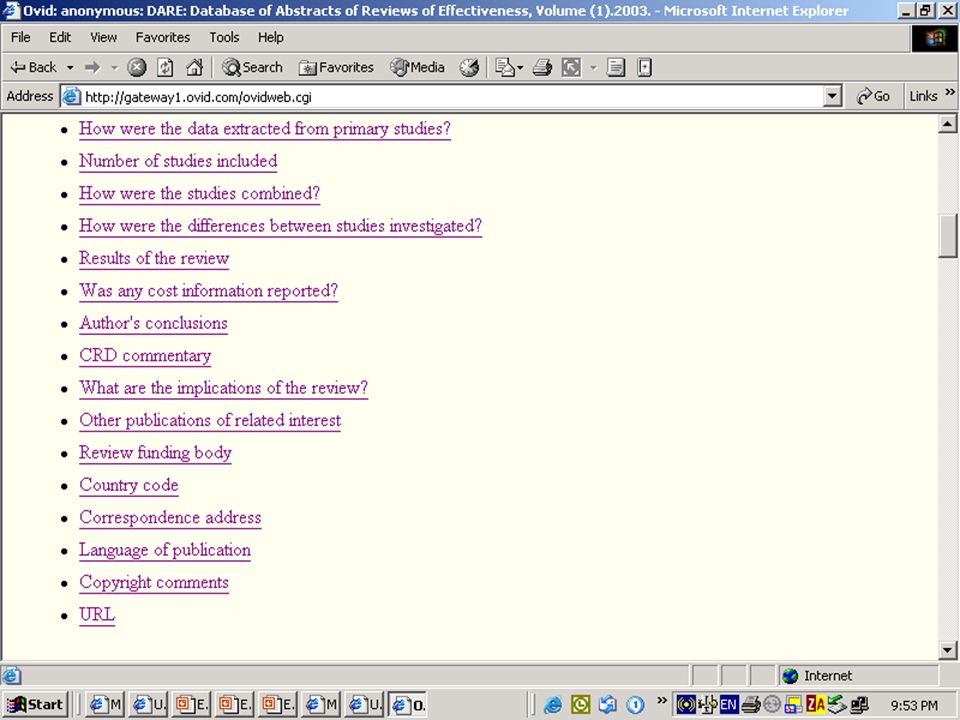Follow the 'How were the data extracted from primary studies?' link
This screenshot has height=720, width=960.
pyautogui.click(x=265, y=129)
